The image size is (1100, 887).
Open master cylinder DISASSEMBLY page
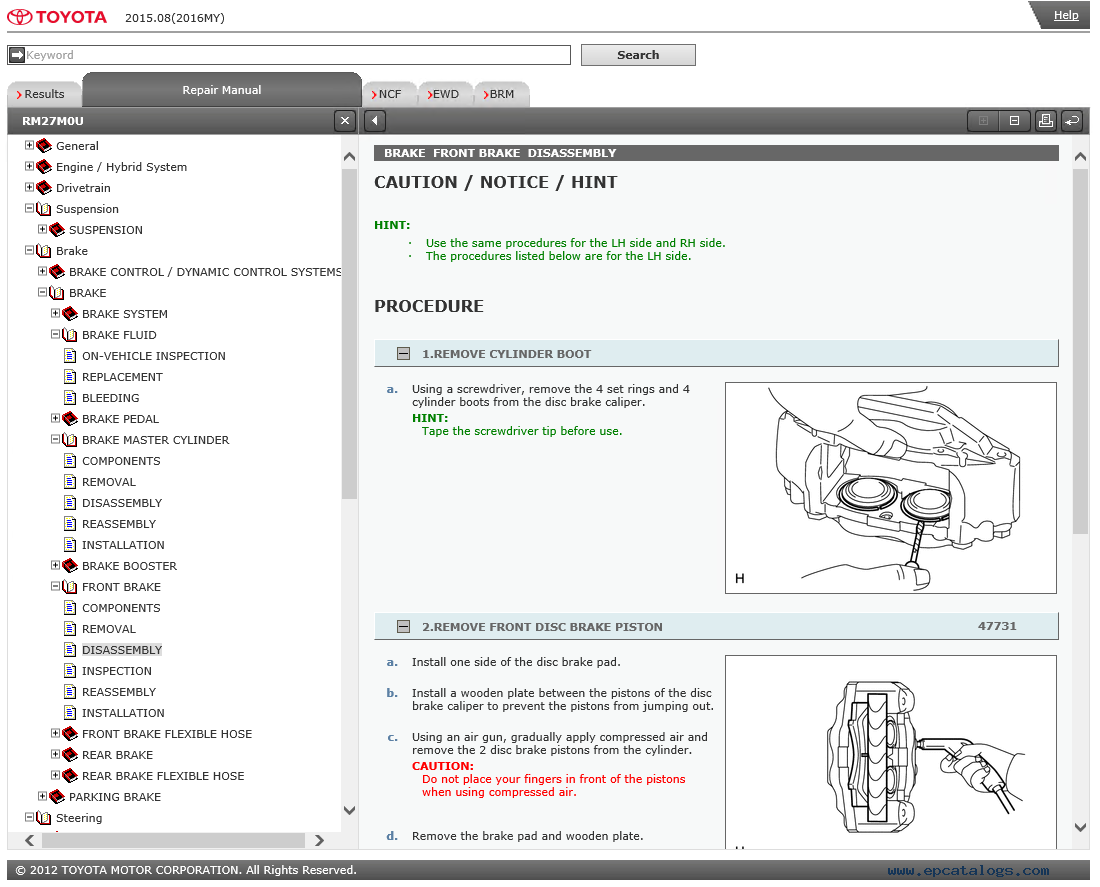click(x=121, y=503)
